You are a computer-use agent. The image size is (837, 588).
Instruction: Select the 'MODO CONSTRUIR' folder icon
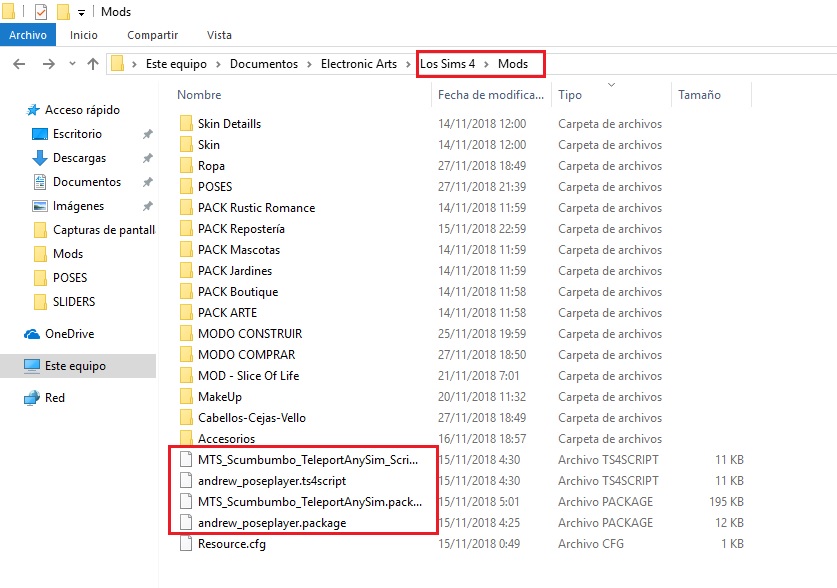pos(186,334)
